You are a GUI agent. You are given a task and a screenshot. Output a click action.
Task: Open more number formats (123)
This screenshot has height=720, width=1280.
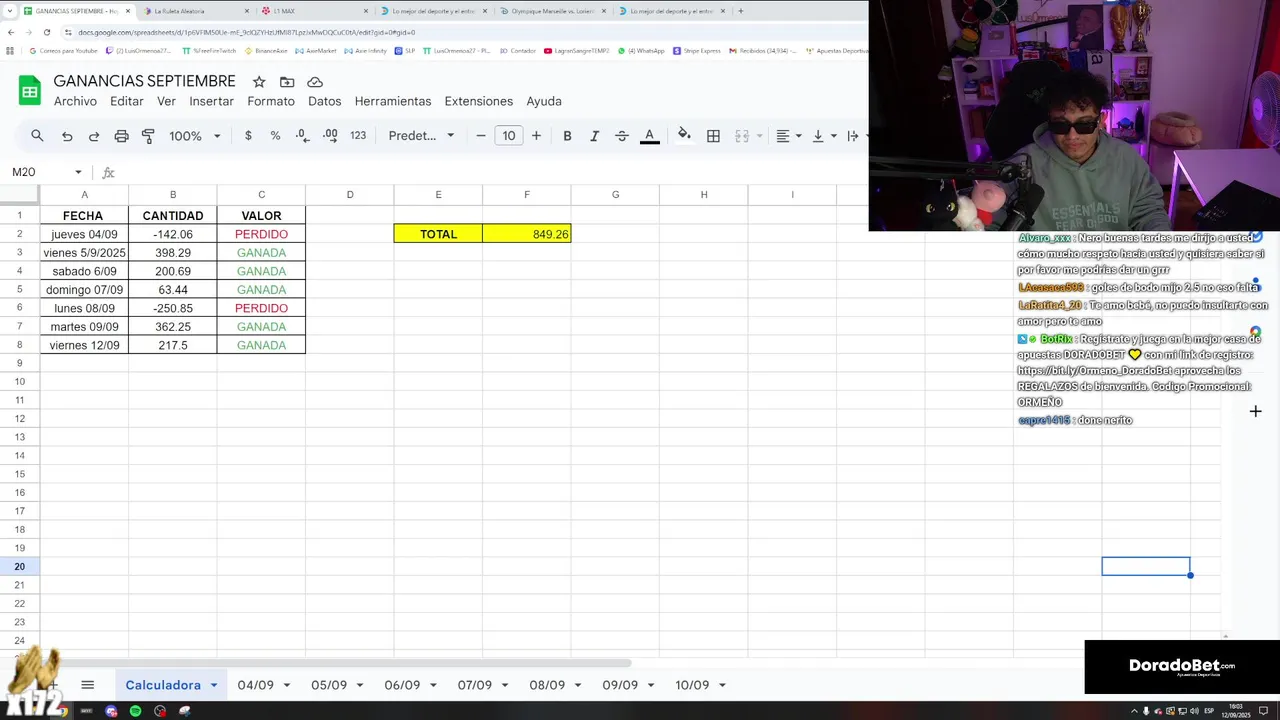pyautogui.click(x=358, y=136)
